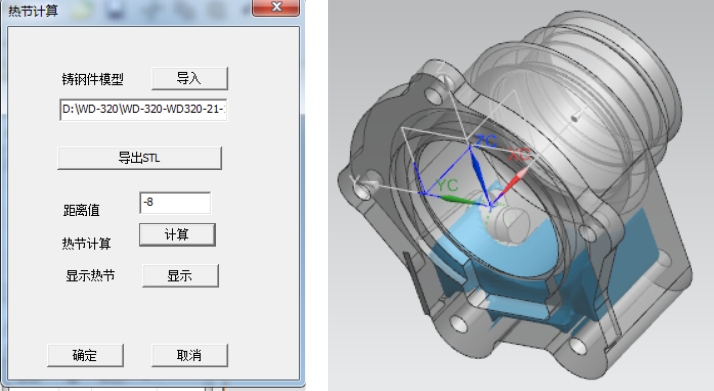
Task: Click the 铸钢件模型 label
Action: coord(93,79)
